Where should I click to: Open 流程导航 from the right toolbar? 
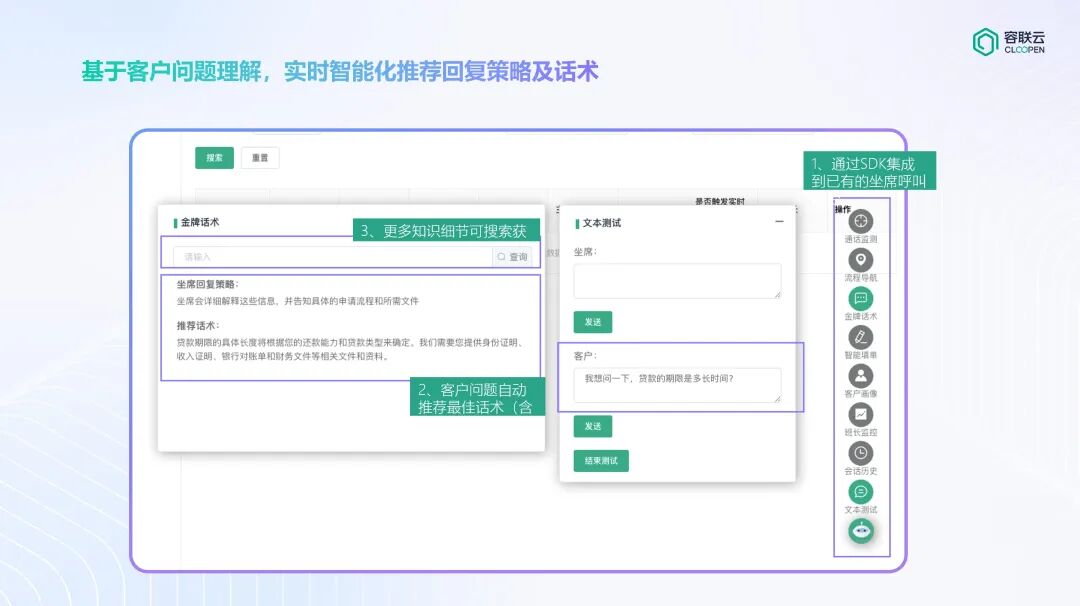tap(861, 259)
